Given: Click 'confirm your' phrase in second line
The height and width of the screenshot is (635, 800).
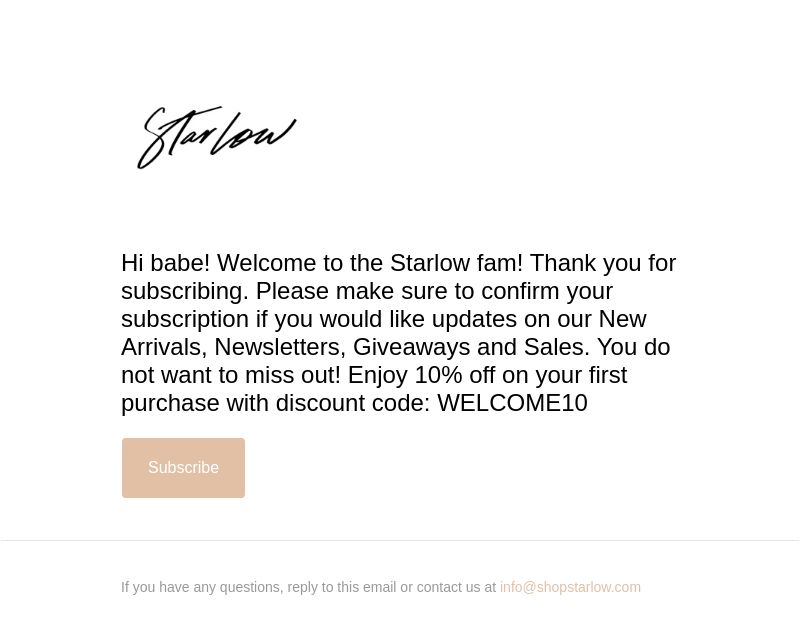Looking at the screenshot, I should [x=546, y=291].
